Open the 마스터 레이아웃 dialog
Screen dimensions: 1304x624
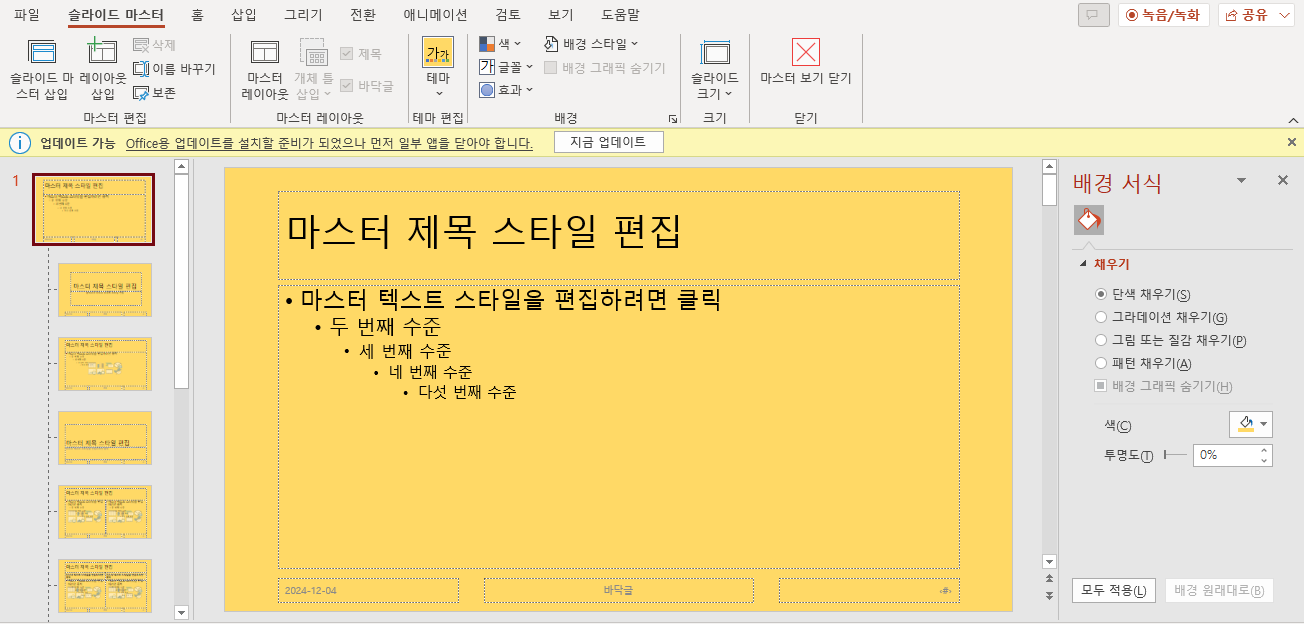coord(265,70)
